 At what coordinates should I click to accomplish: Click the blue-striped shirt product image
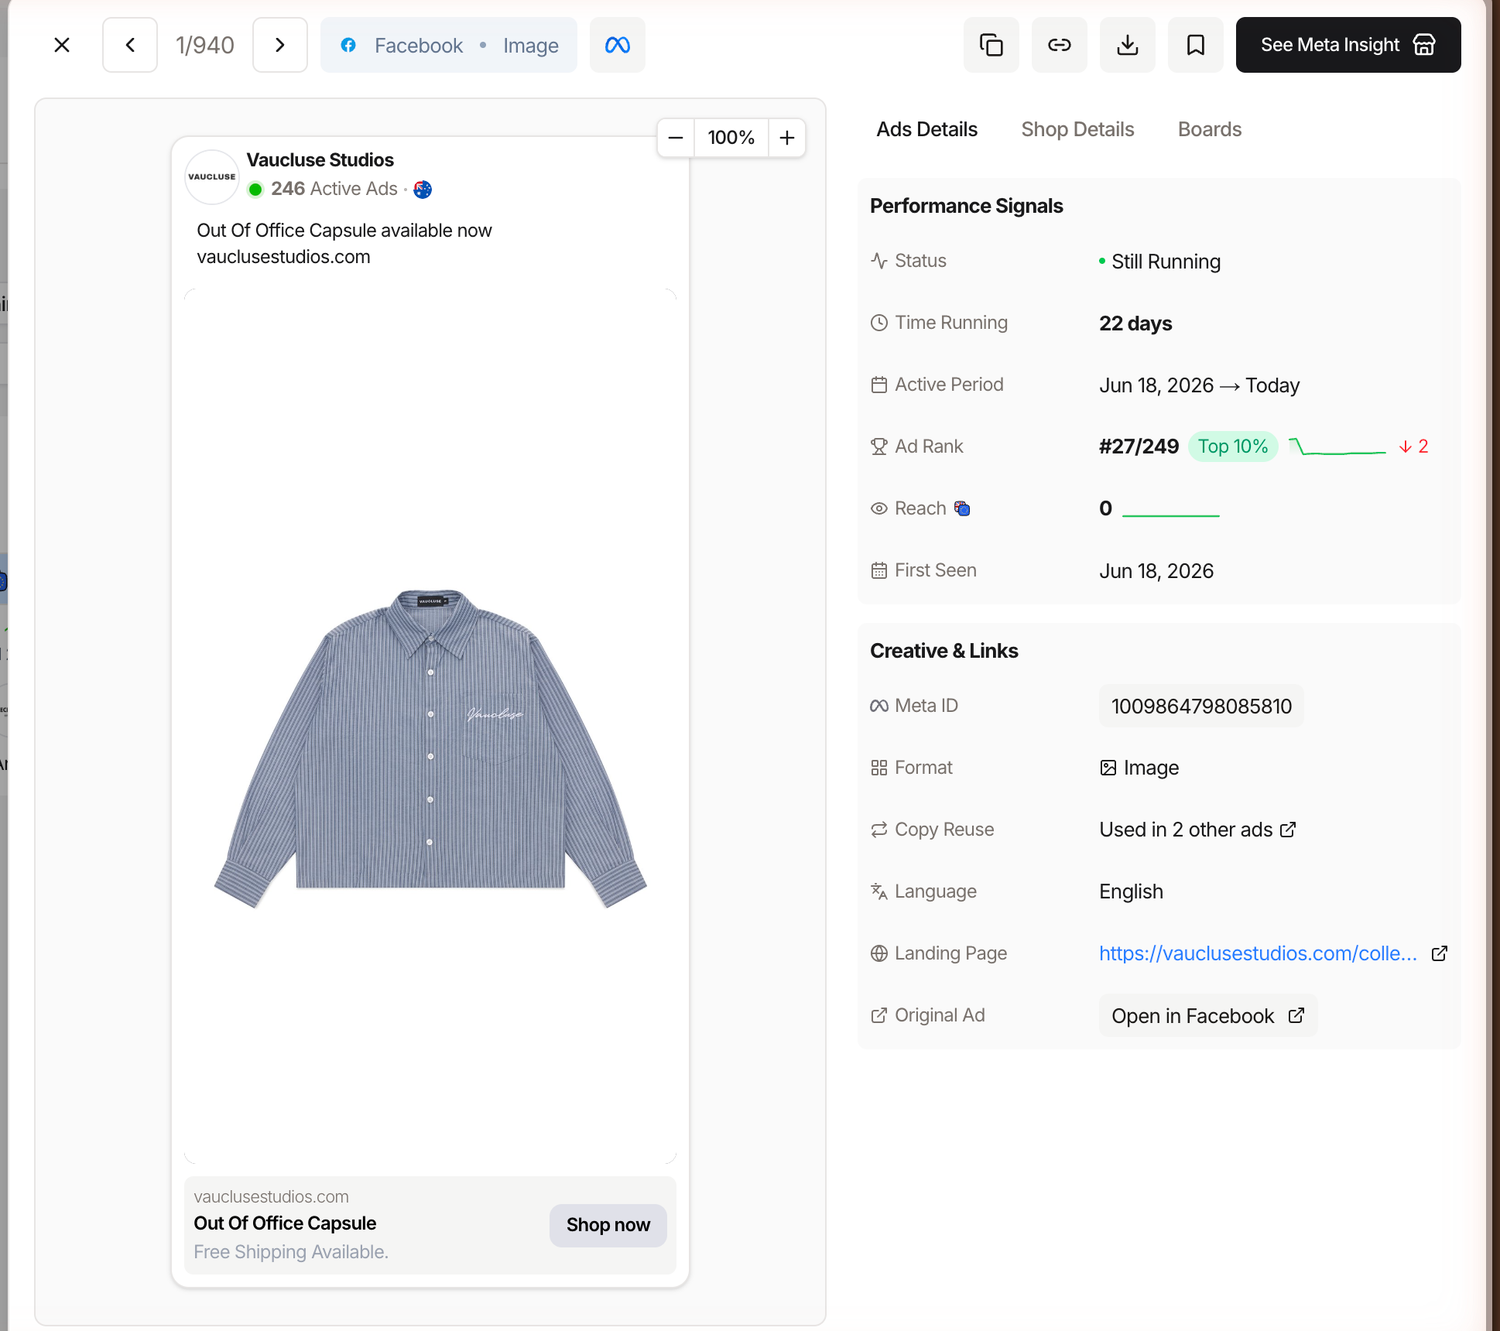(x=430, y=748)
